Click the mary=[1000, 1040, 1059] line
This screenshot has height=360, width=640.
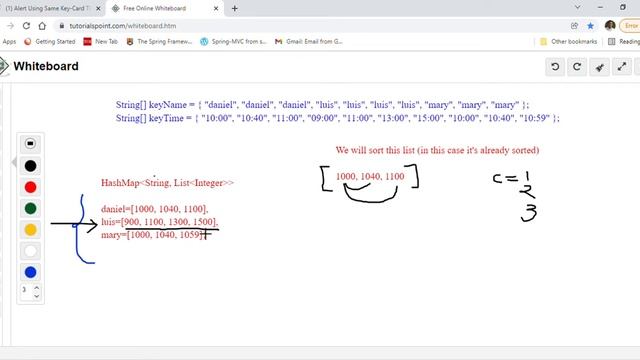(x=153, y=235)
